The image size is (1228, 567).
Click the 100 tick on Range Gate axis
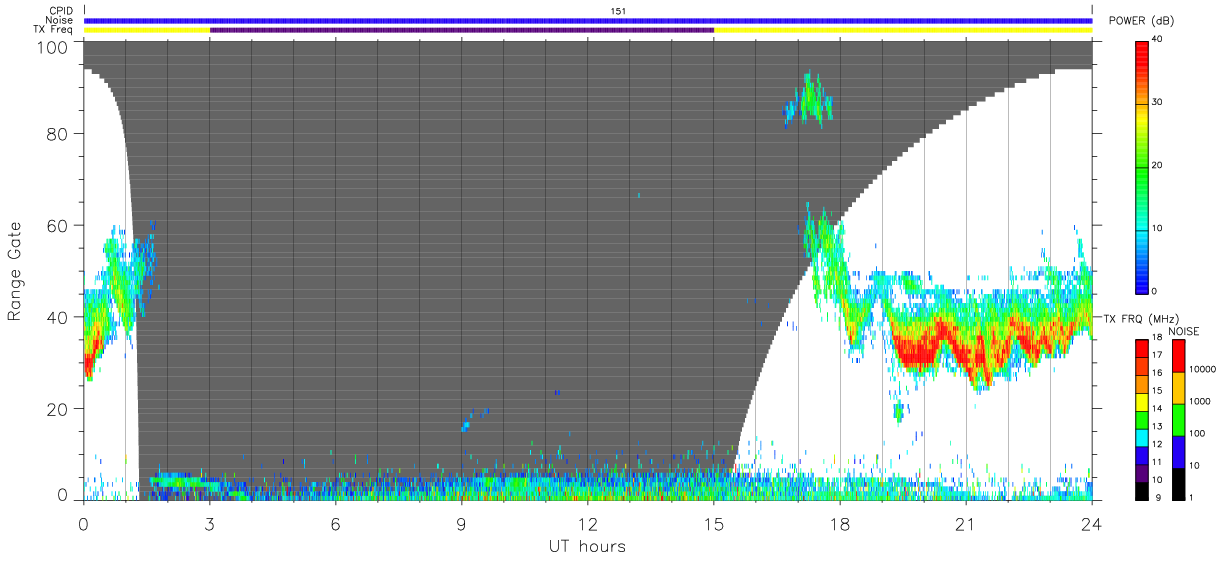point(54,46)
